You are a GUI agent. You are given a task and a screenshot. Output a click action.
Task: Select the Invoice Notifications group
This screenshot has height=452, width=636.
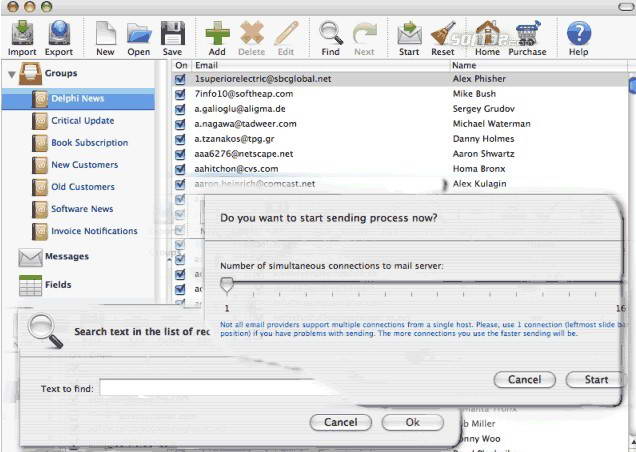[x=95, y=231]
